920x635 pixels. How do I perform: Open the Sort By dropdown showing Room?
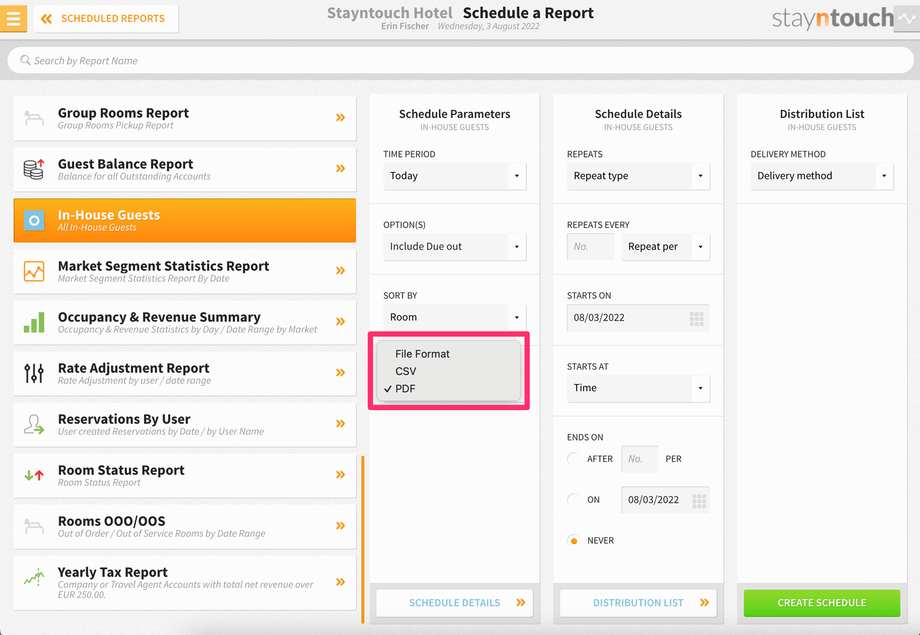coord(455,318)
